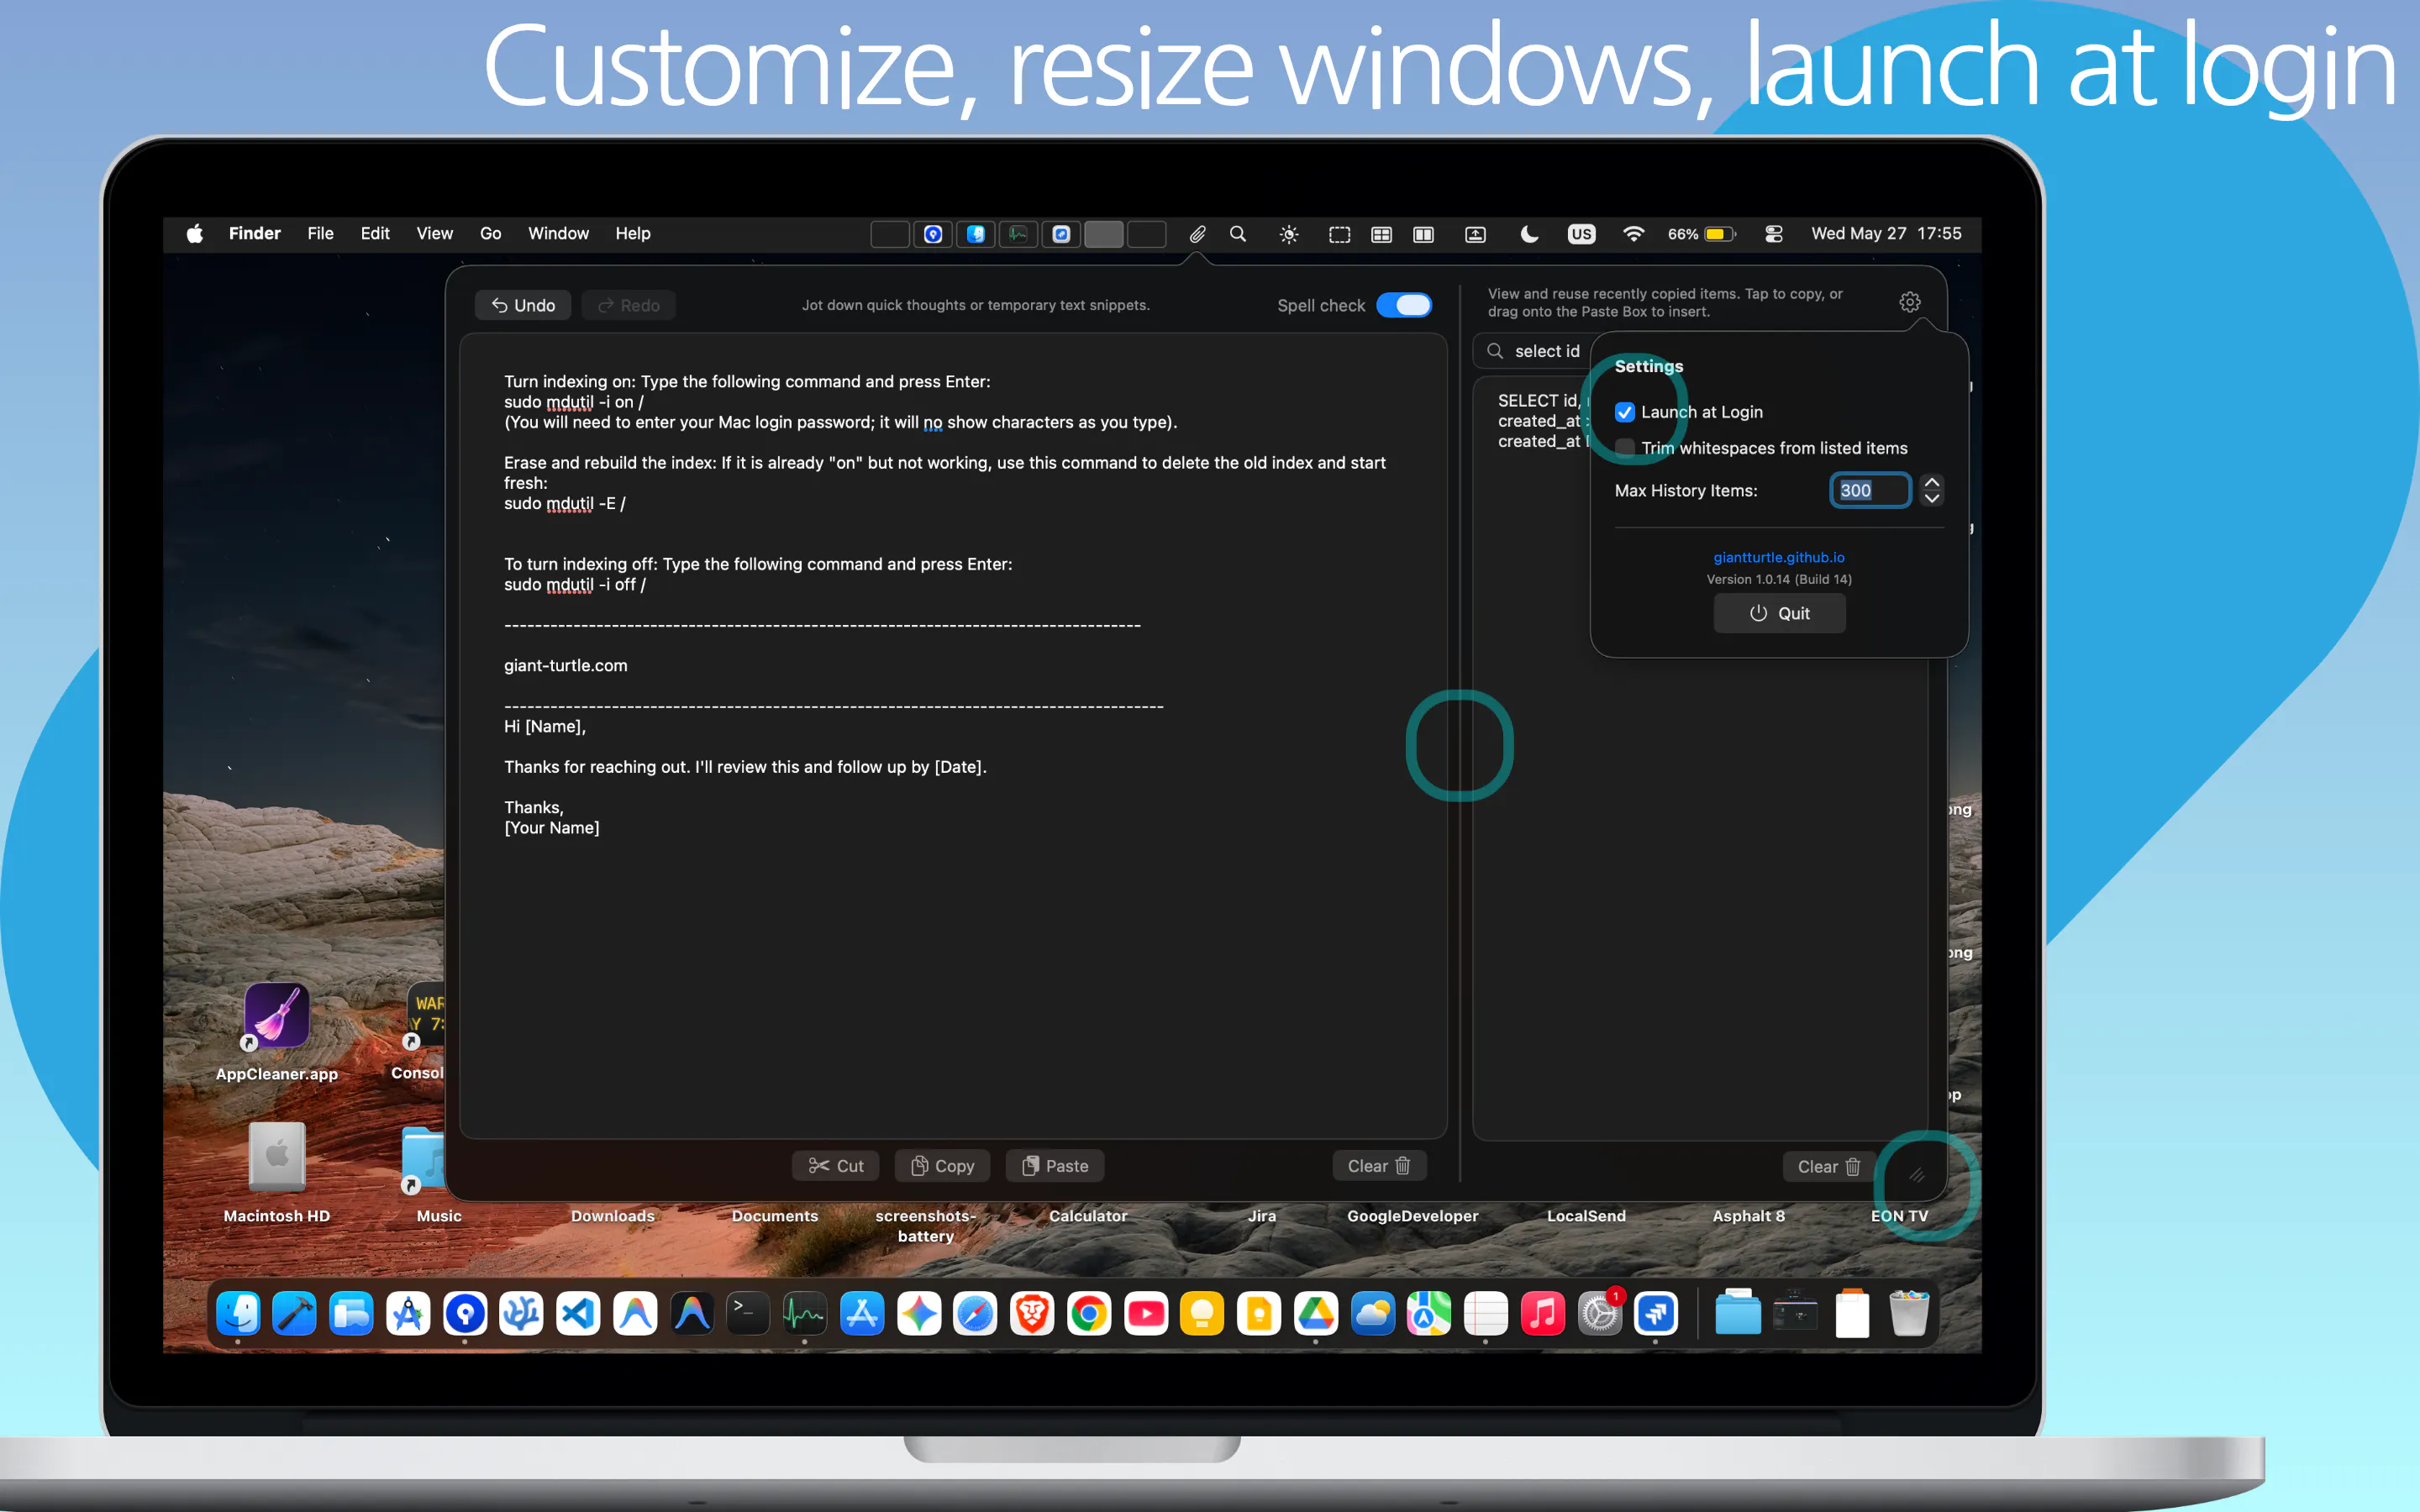Open Control Center in menu bar
Viewport: 2420px width, 1512px height.
(1774, 234)
